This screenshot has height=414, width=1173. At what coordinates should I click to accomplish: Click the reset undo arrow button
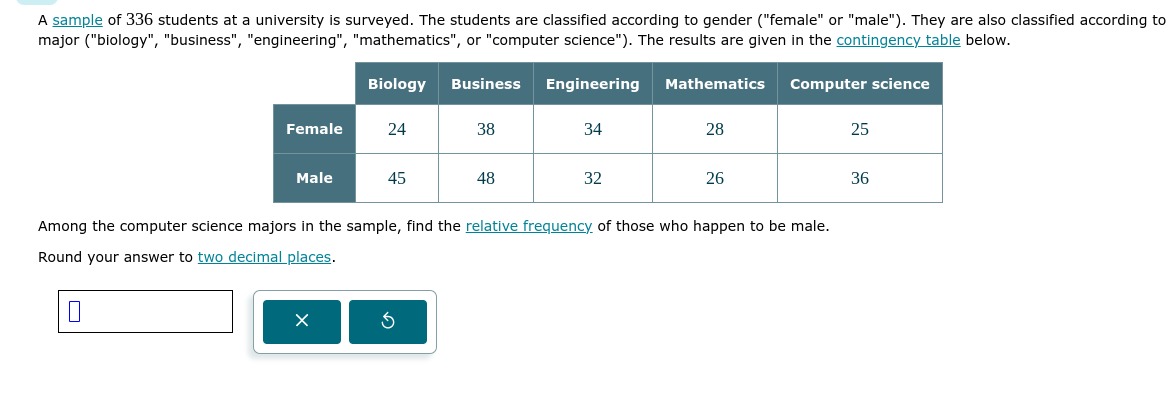tap(388, 322)
